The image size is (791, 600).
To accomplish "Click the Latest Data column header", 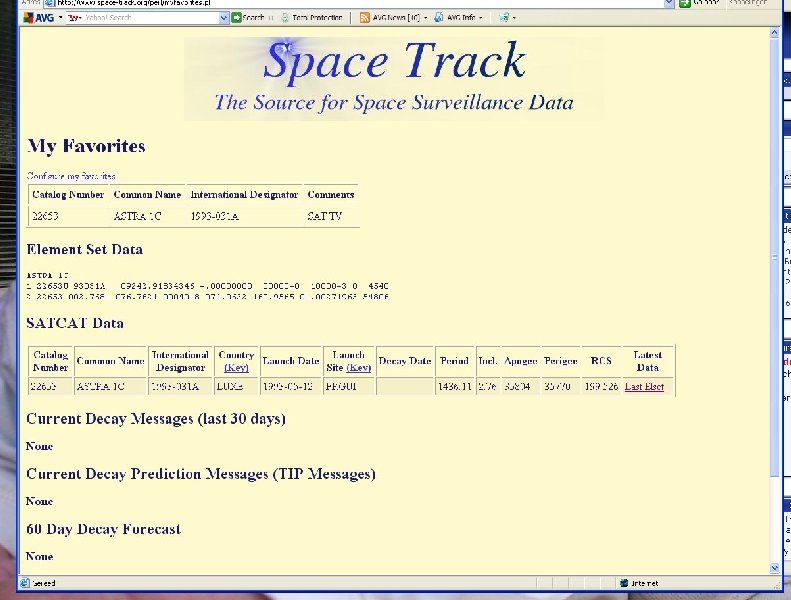I will [x=648, y=361].
